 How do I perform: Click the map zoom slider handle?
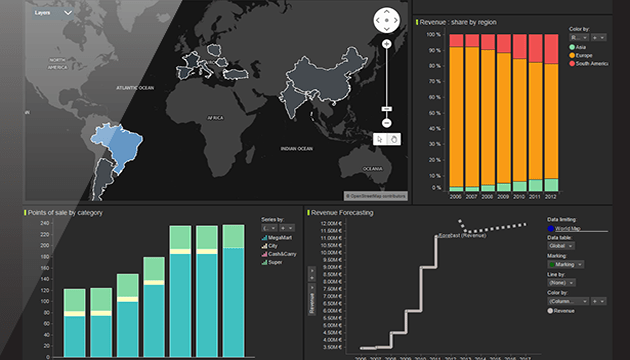point(387,109)
